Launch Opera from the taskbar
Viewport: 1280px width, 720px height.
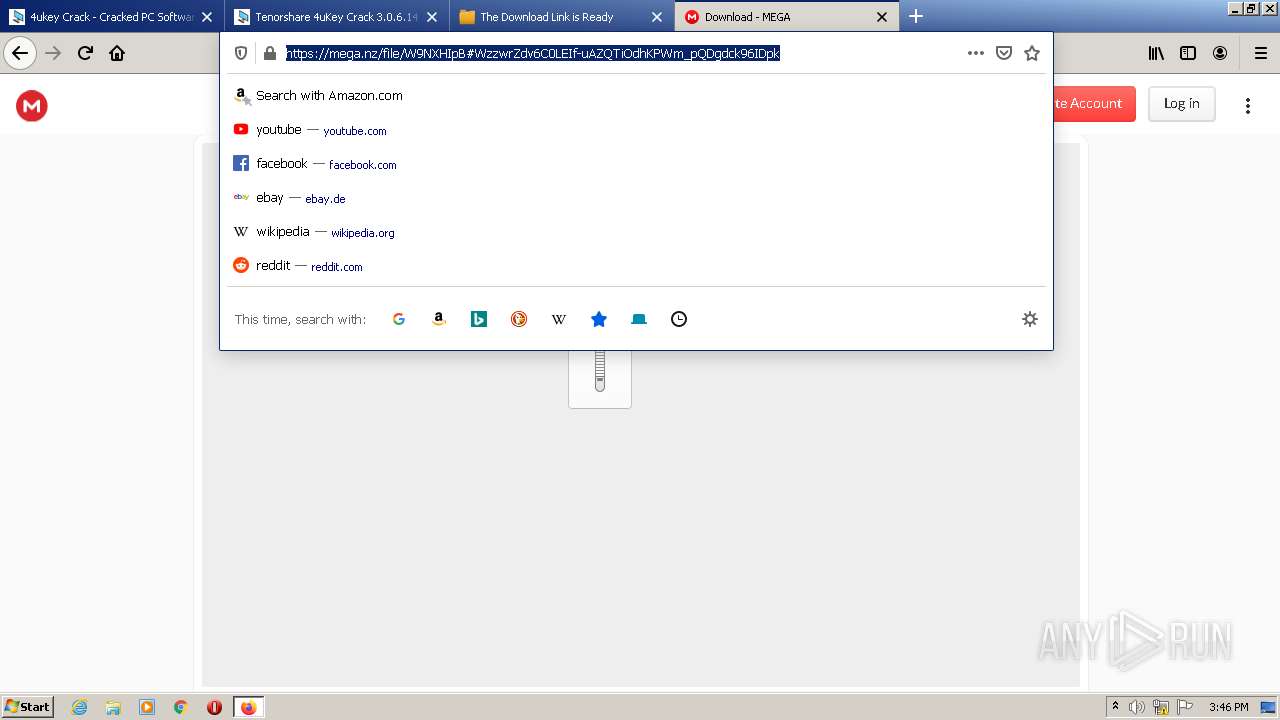[214, 707]
